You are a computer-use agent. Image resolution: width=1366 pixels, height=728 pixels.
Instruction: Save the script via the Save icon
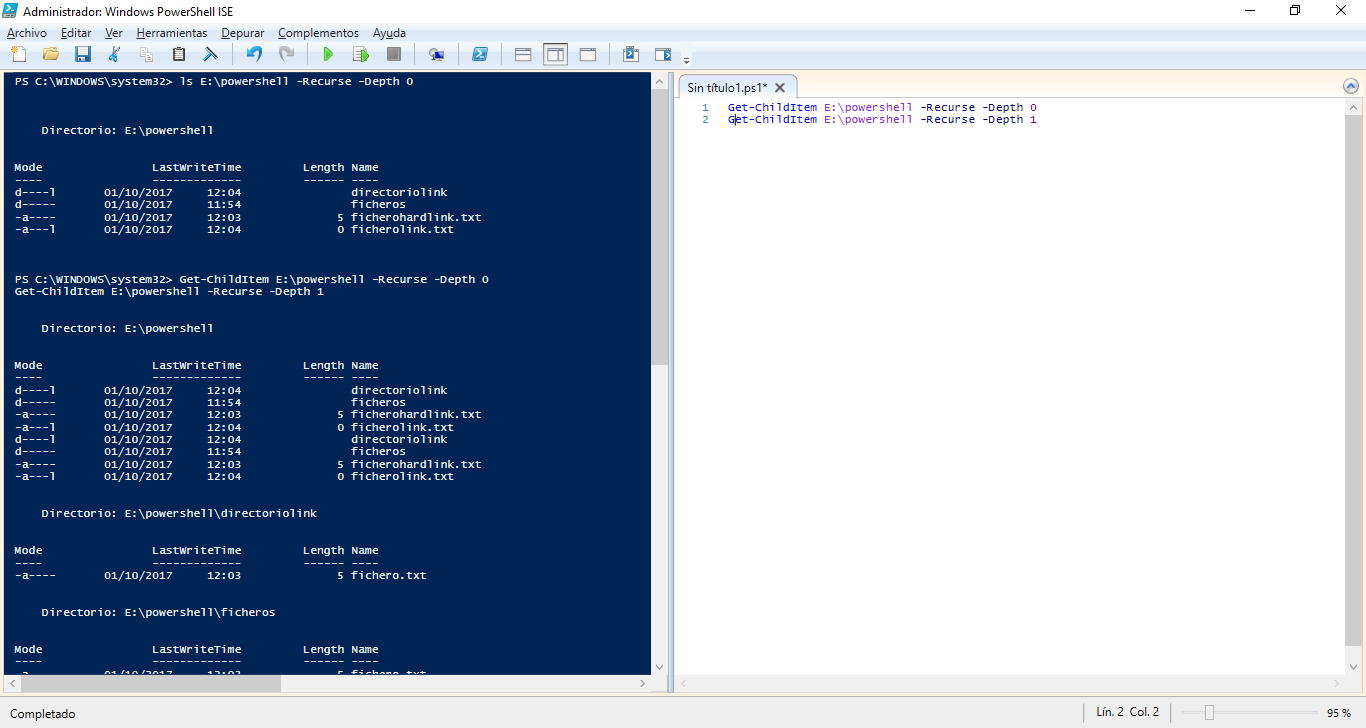point(83,55)
